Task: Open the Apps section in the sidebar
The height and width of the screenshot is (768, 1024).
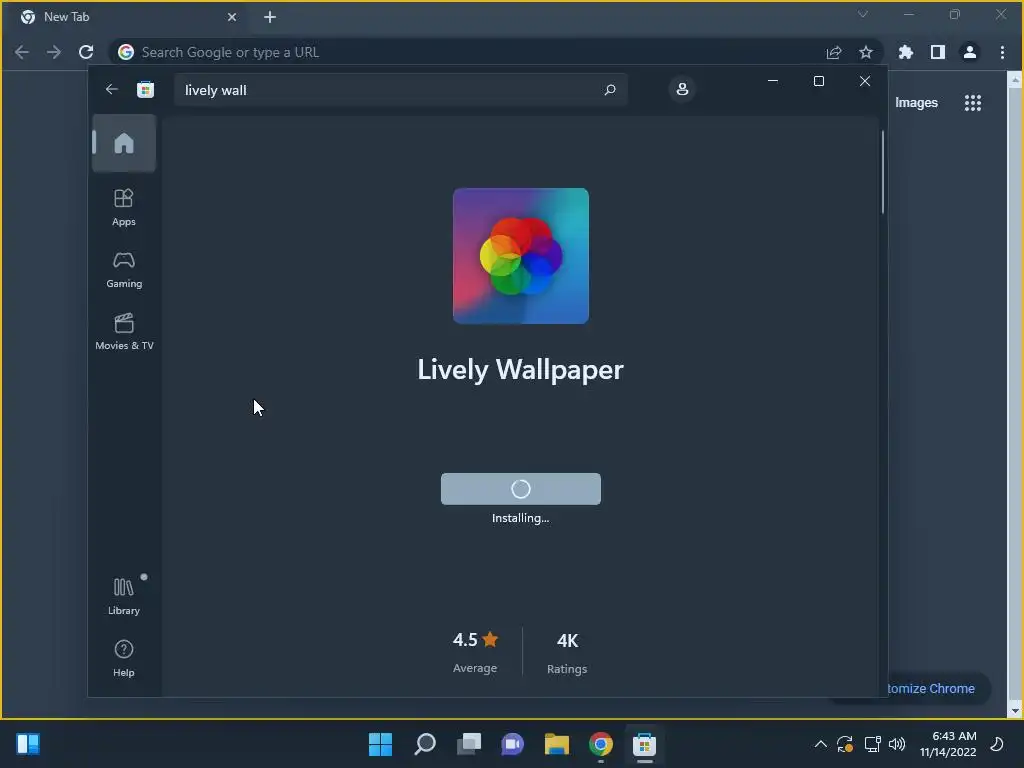Action: pyautogui.click(x=124, y=207)
